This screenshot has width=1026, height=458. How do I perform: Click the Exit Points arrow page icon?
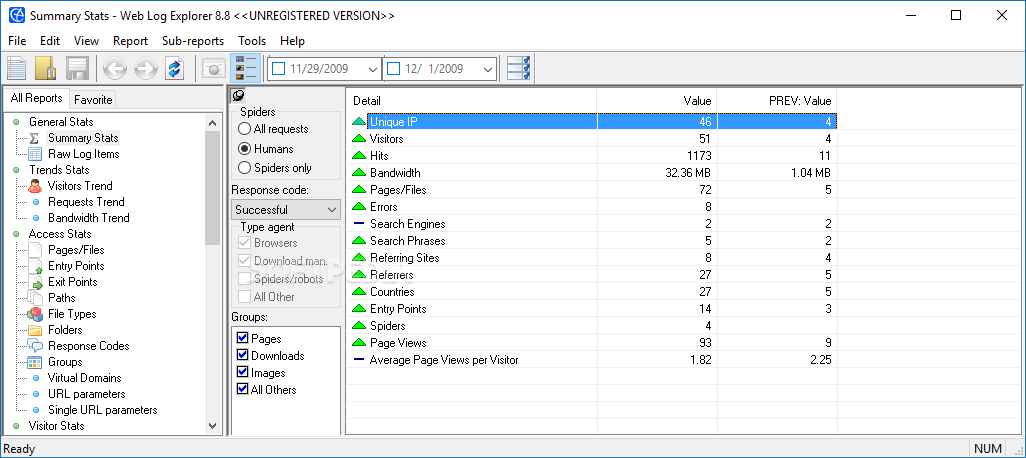pos(36,282)
